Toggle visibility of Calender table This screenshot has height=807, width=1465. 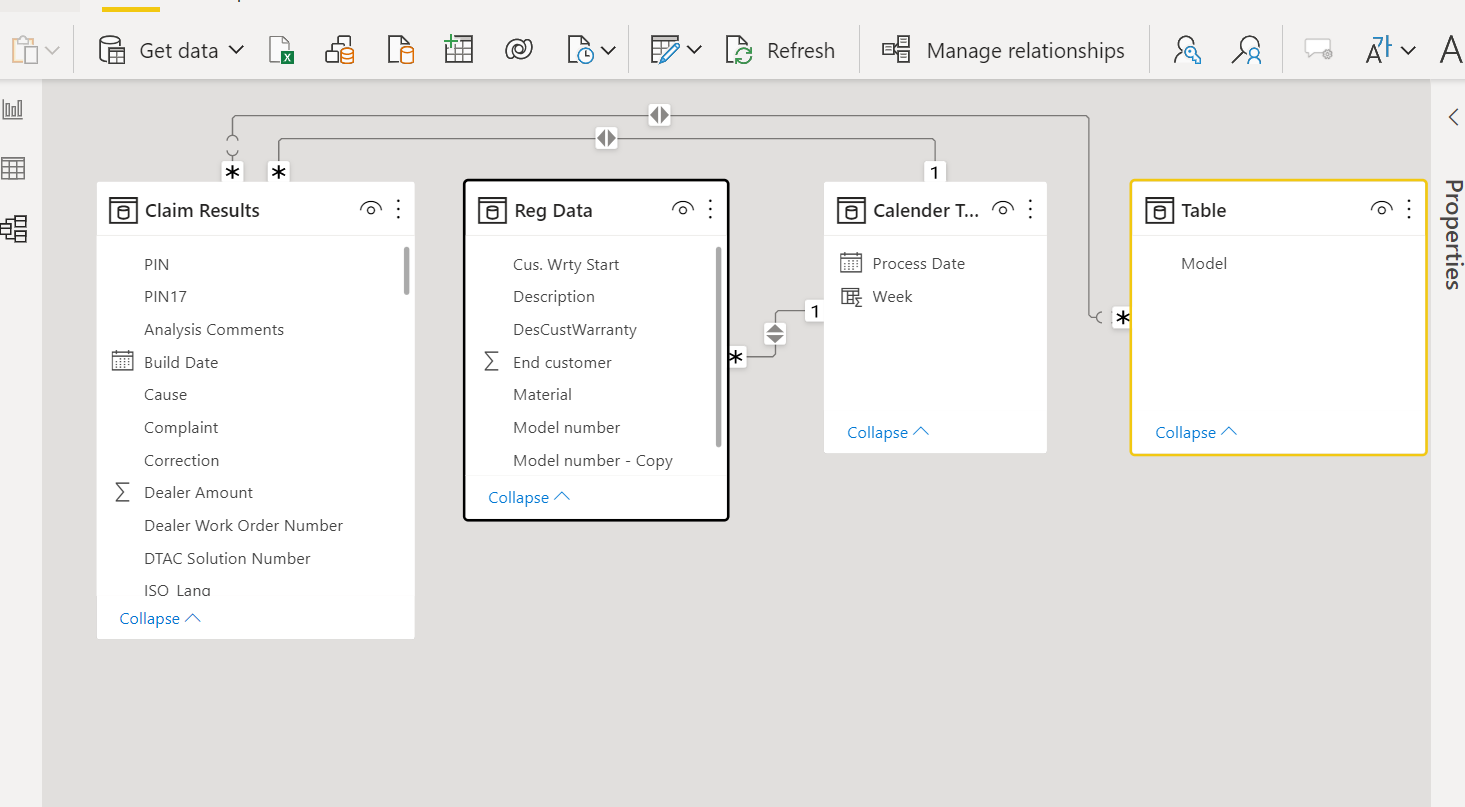[x=1003, y=209]
